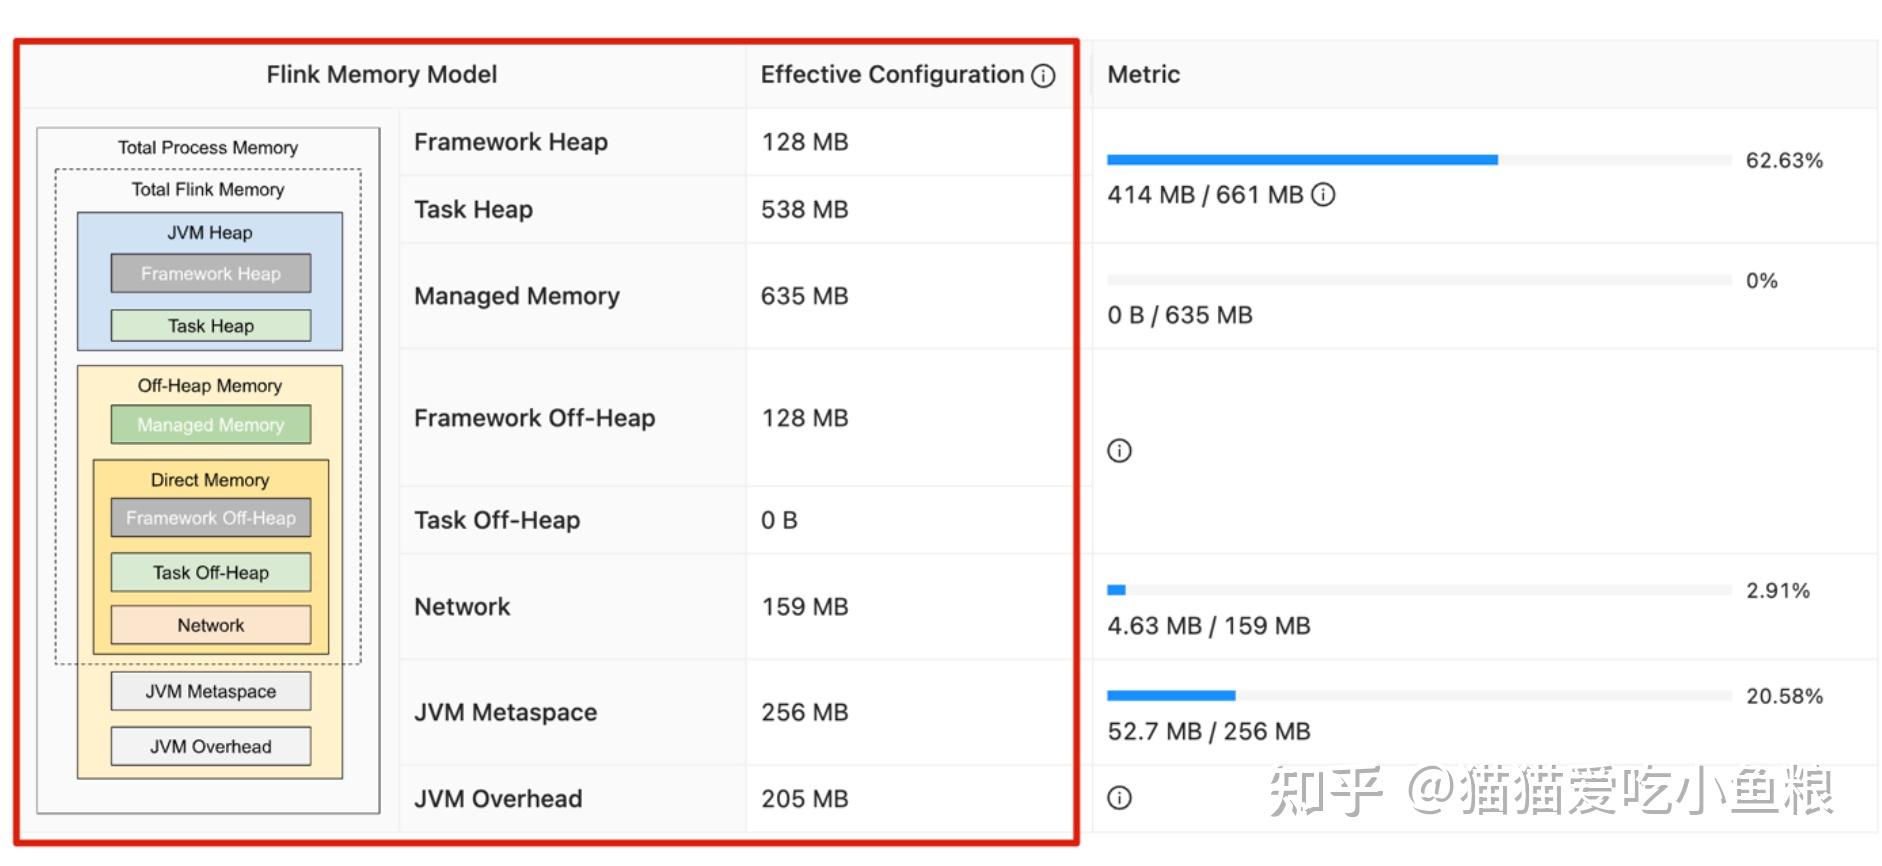This screenshot has width=1882, height=866.
Task: Click the Managed Memory usage bar at 0%
Action: (x=1418, y=281)
